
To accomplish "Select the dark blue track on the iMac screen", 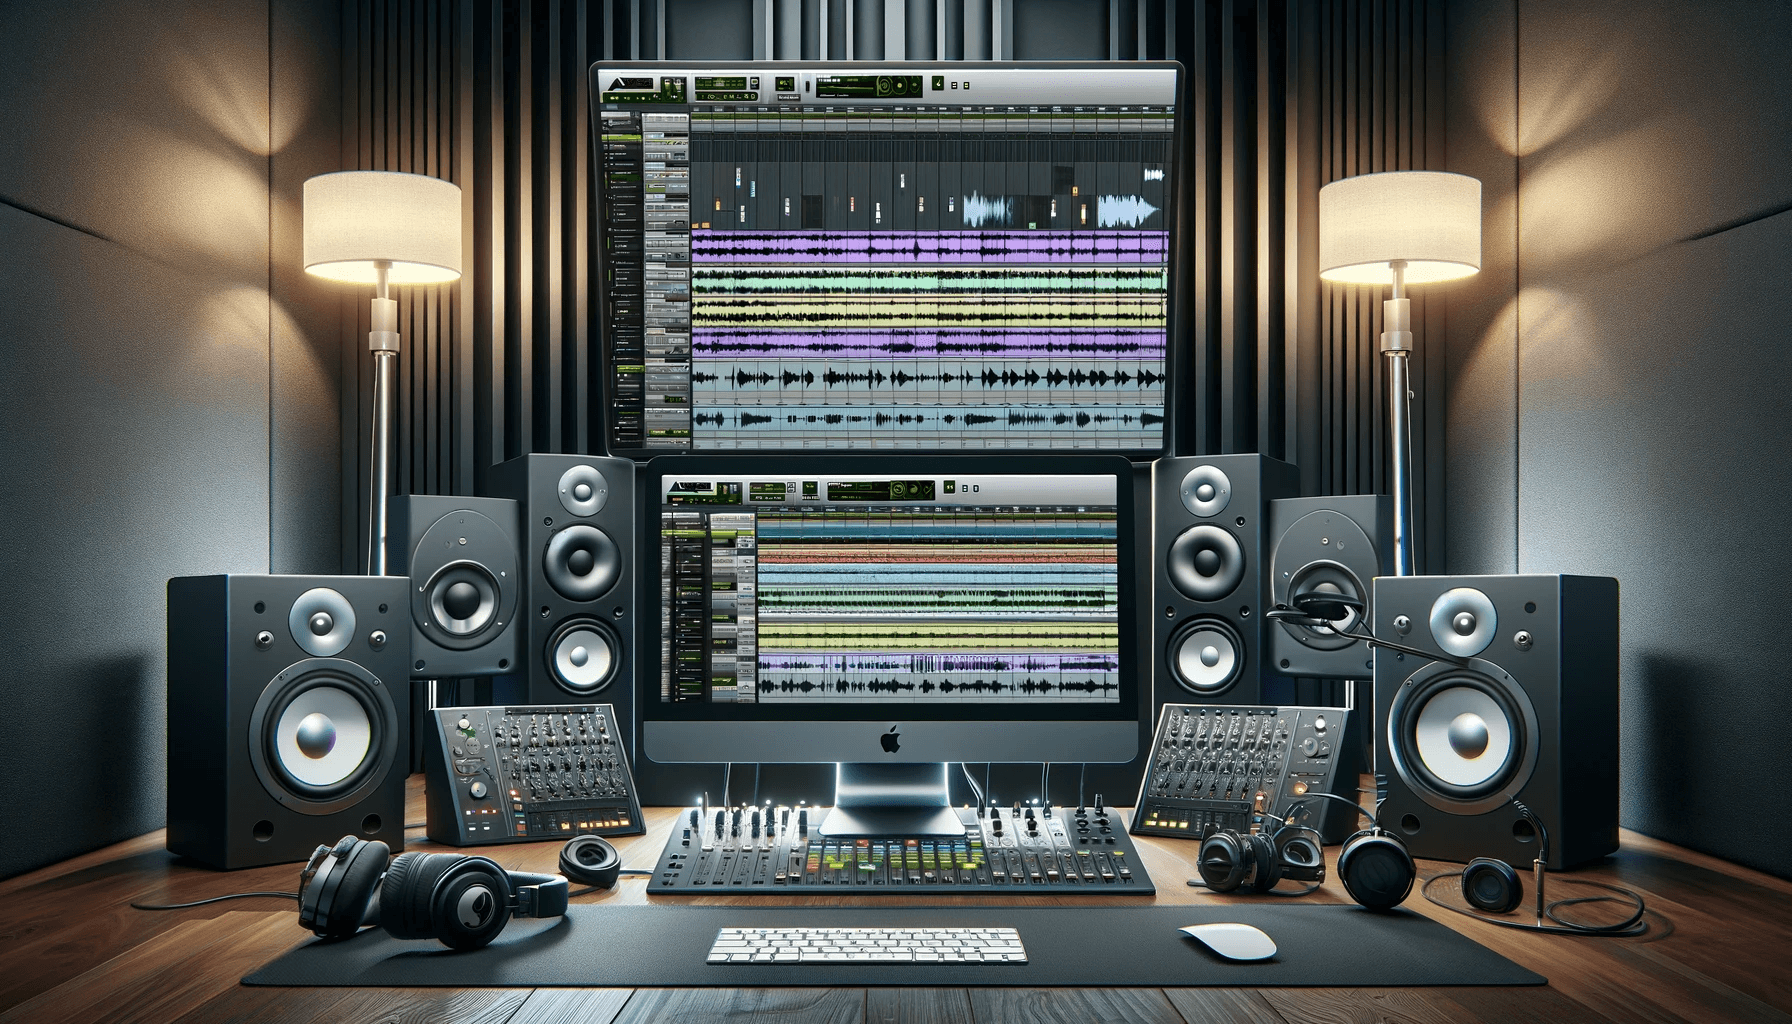I will (x=937, y=532).
